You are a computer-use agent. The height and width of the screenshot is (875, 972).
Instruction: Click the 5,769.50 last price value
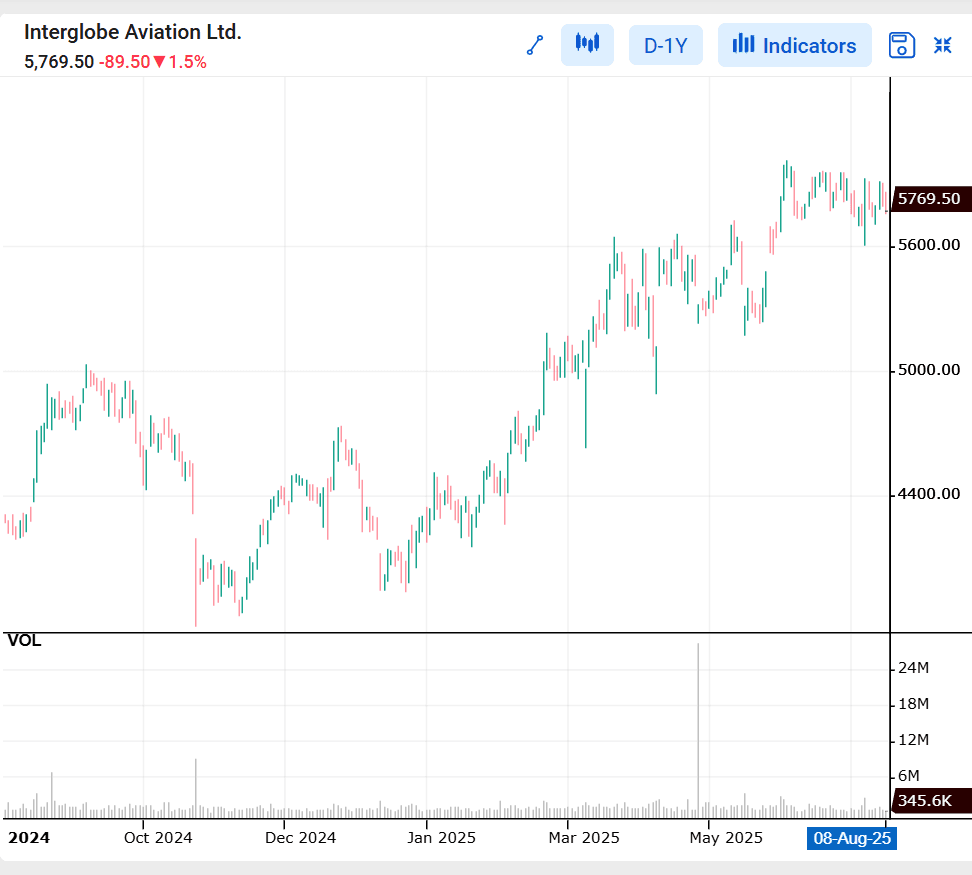[59, 62]
